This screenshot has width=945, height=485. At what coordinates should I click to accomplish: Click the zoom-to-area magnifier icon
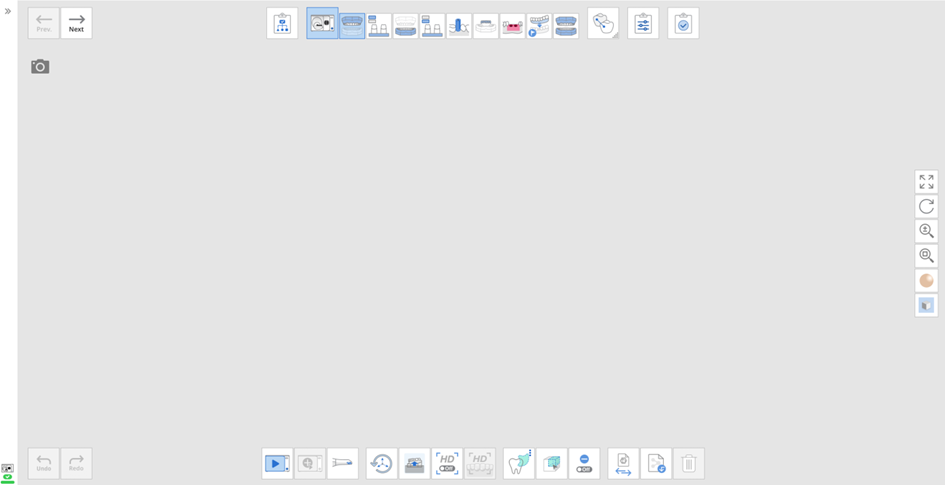[926, 256]
